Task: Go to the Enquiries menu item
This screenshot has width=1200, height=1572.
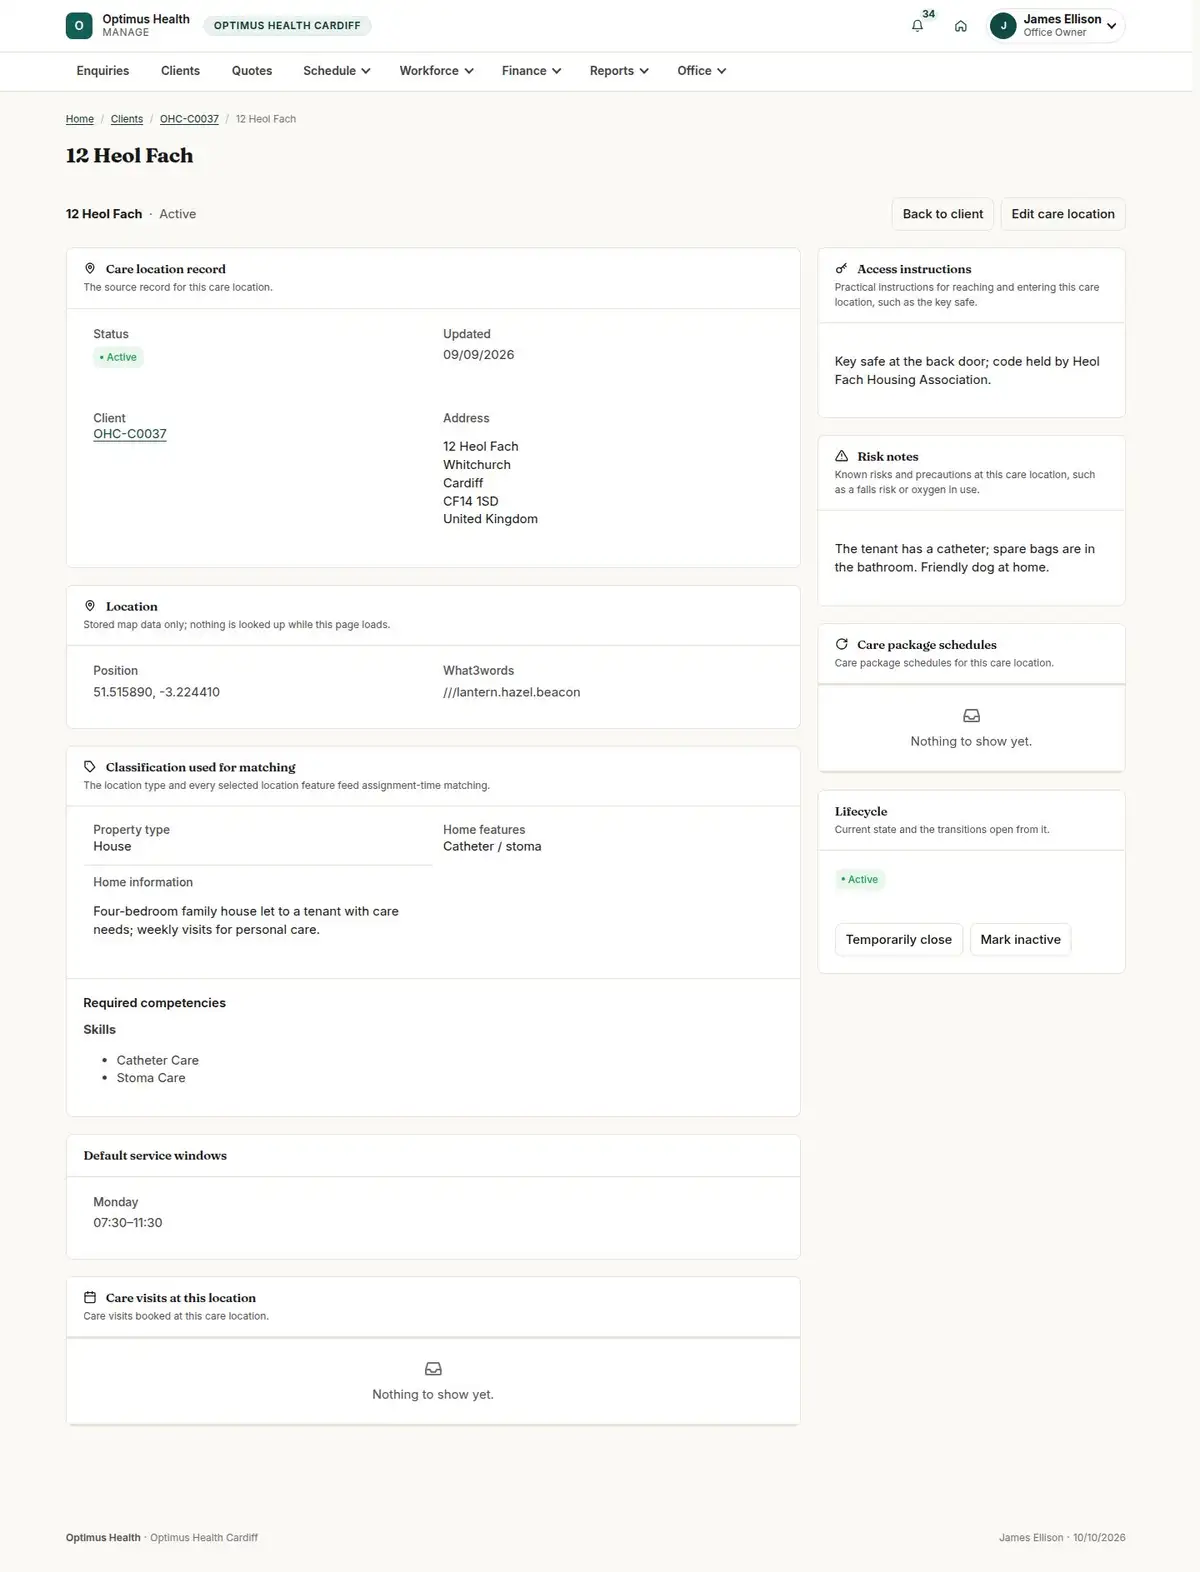Action: pyautogui.click(x=103, y=71)
